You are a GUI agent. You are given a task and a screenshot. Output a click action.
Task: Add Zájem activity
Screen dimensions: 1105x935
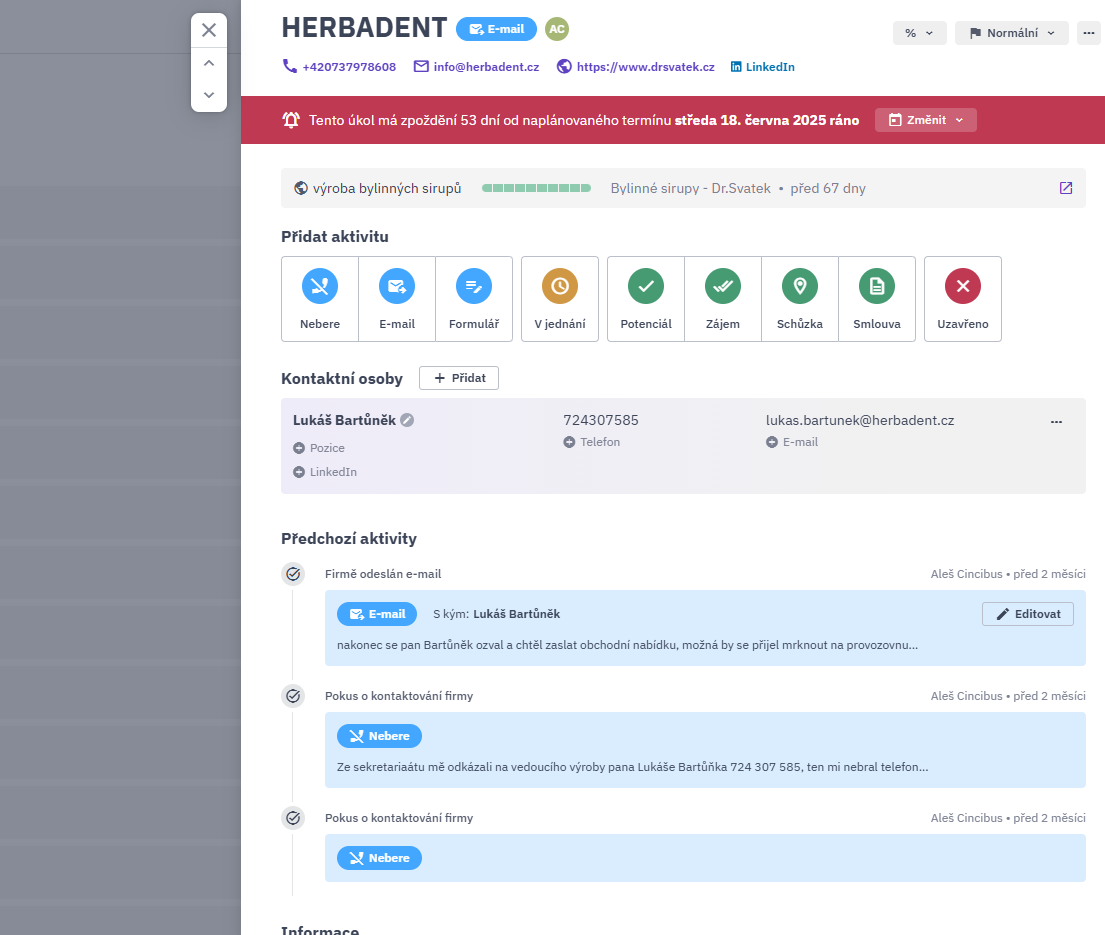tap(723, 299)
